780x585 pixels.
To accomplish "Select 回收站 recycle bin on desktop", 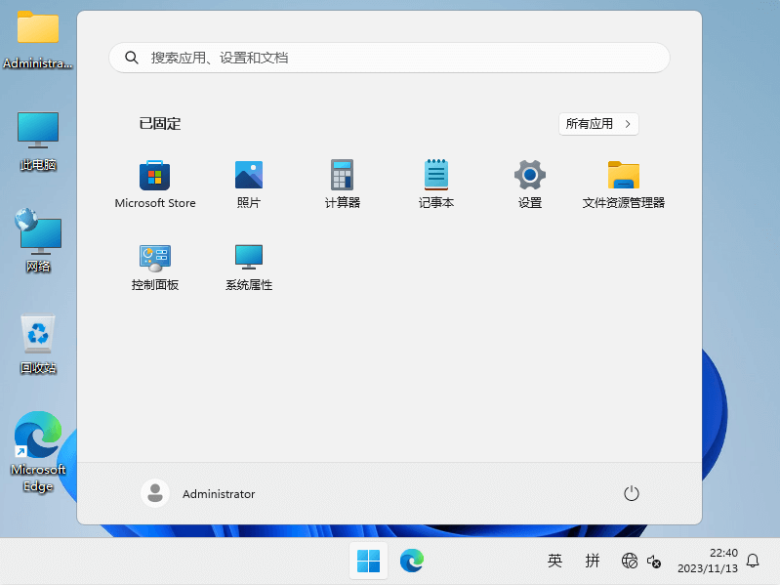I will (x=38, y=344).
